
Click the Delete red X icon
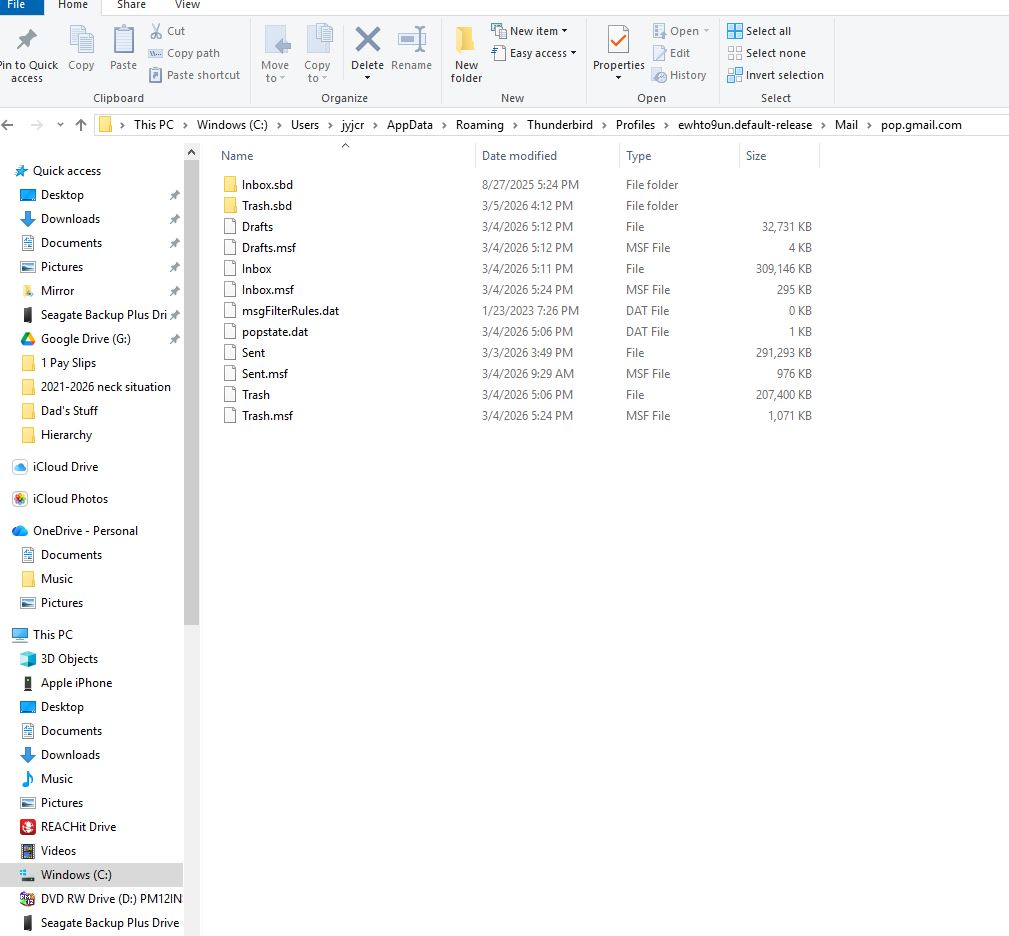click(367, 39)
